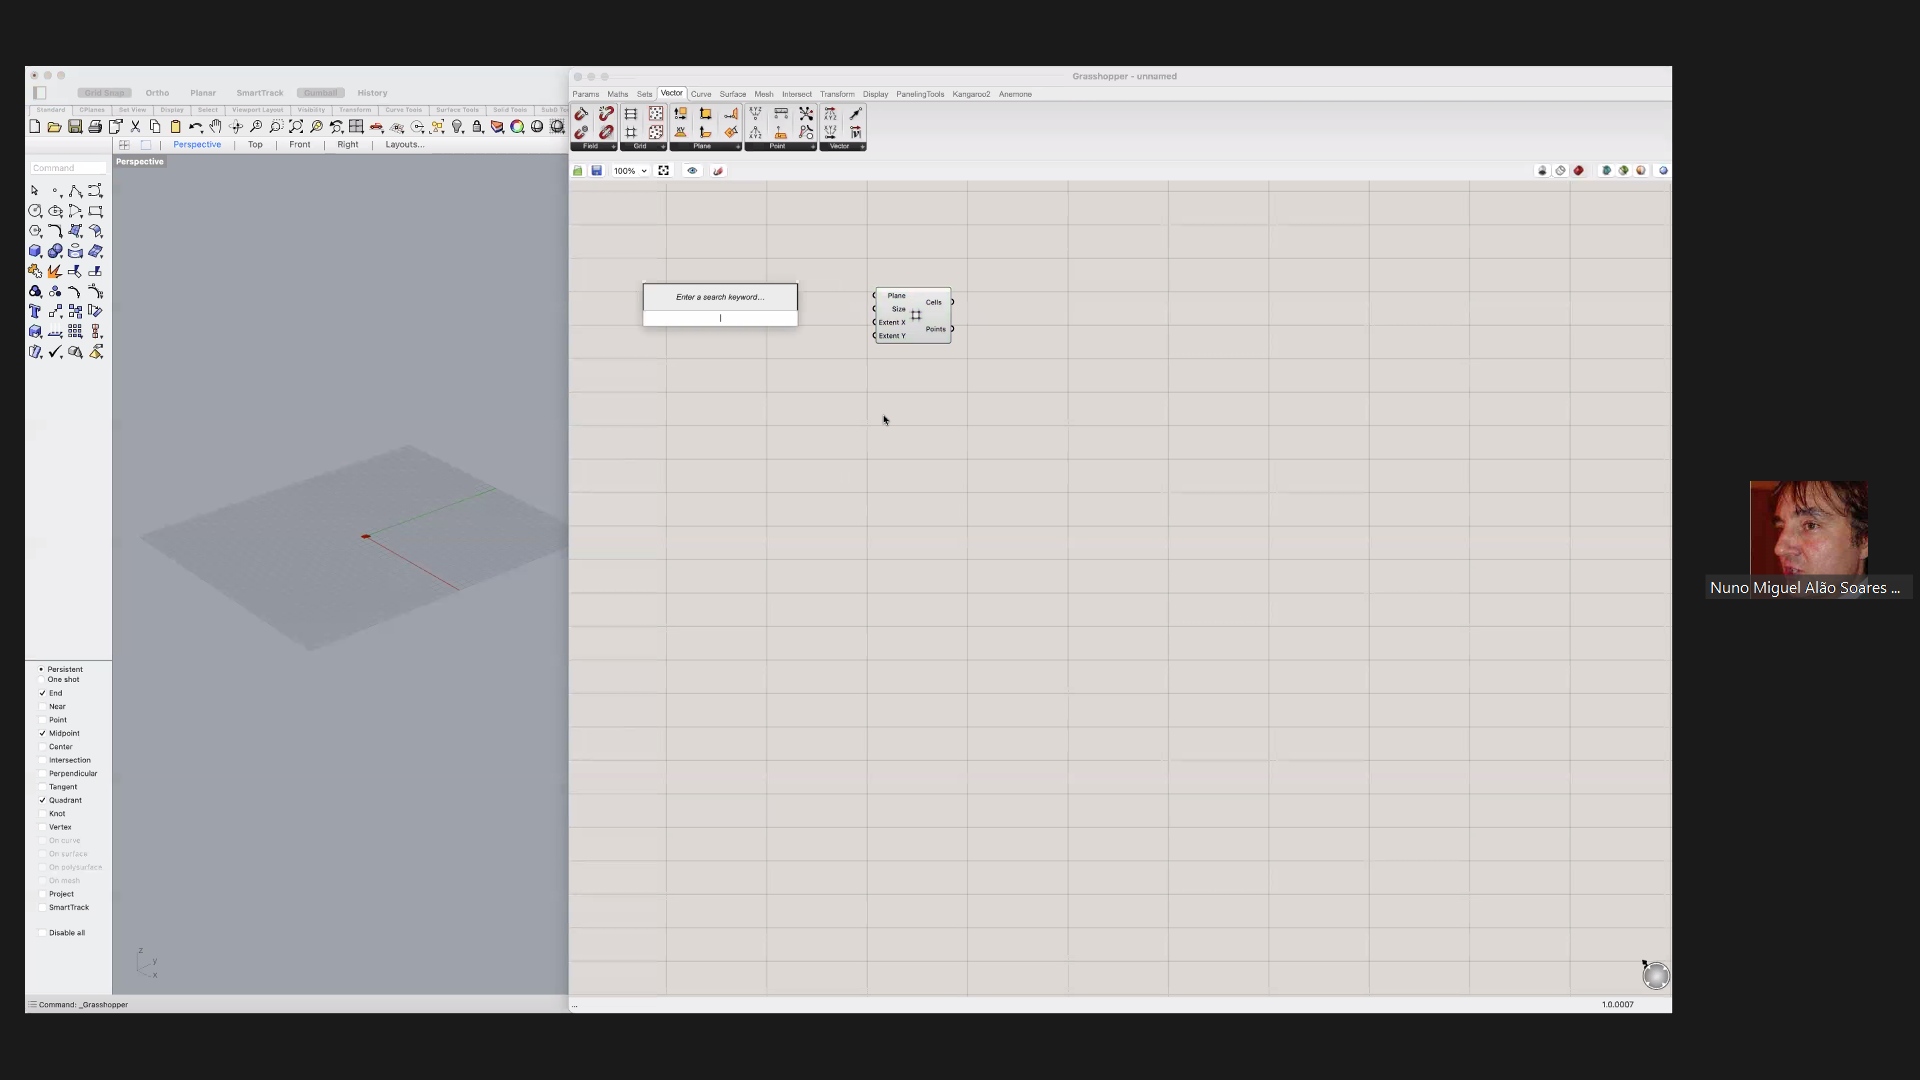
Task: Click the sketch pencil icon in Grasshopper toolbar
Action: [718, 171]
